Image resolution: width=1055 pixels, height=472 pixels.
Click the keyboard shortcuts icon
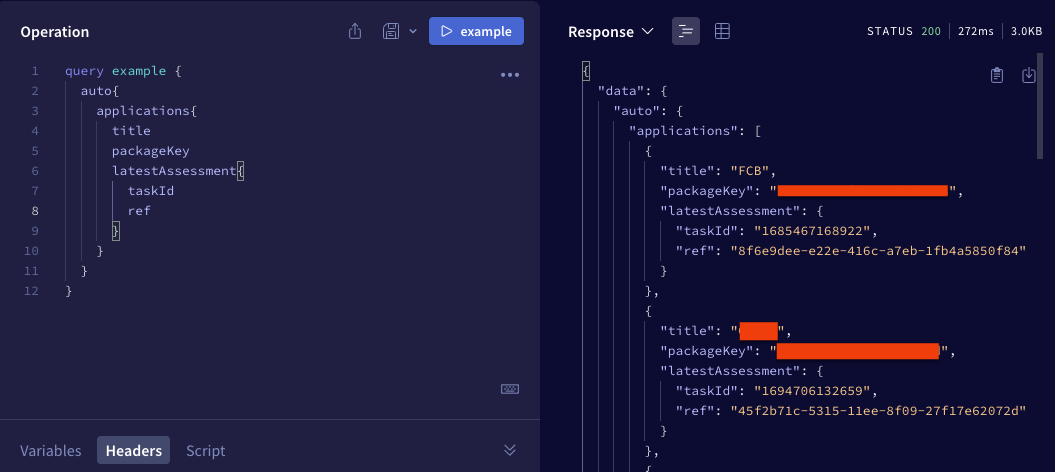tap(509, 389)
